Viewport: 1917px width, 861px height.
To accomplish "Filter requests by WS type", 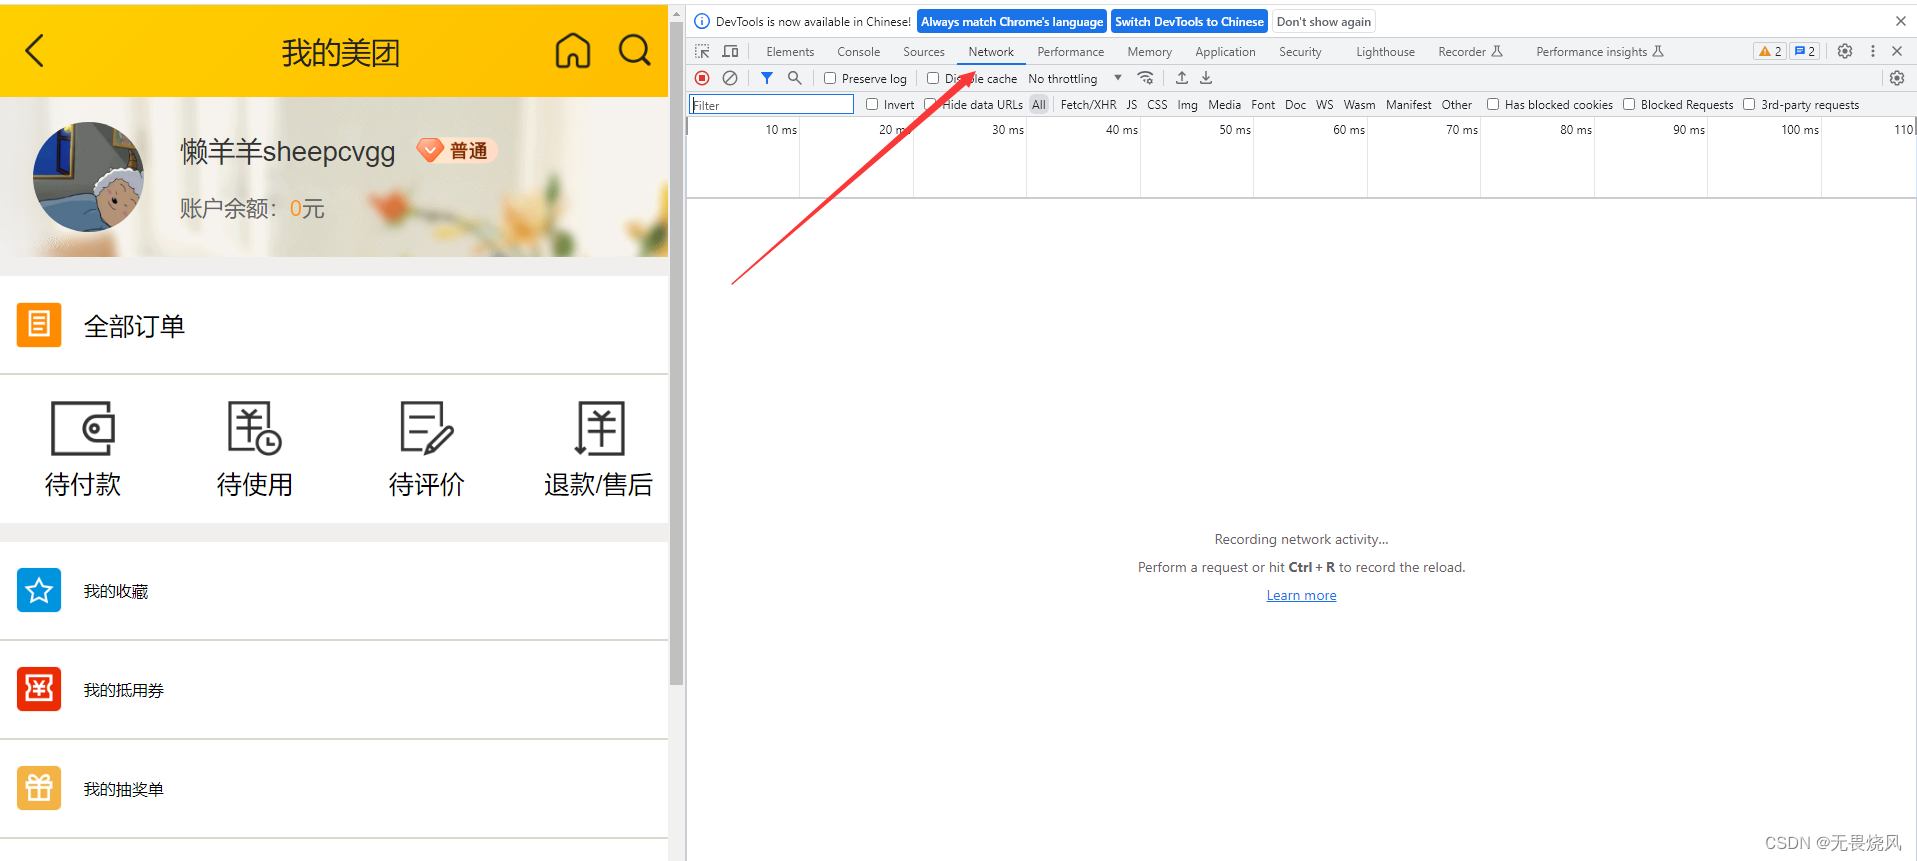I will pyautogui.click(x=1324, y=104).
